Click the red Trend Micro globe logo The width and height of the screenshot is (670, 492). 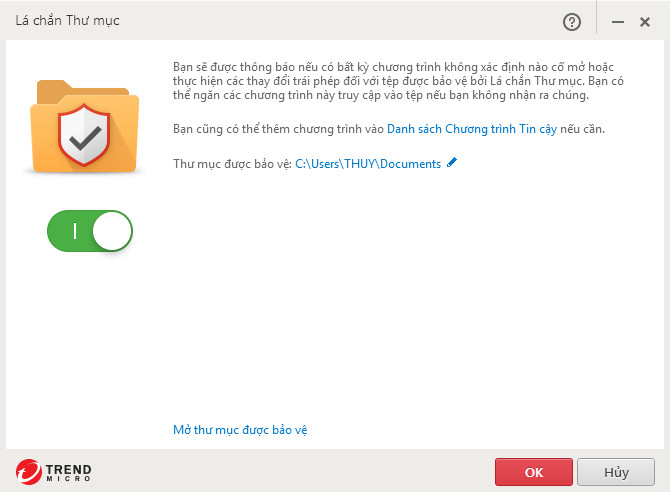coord(29,472)
